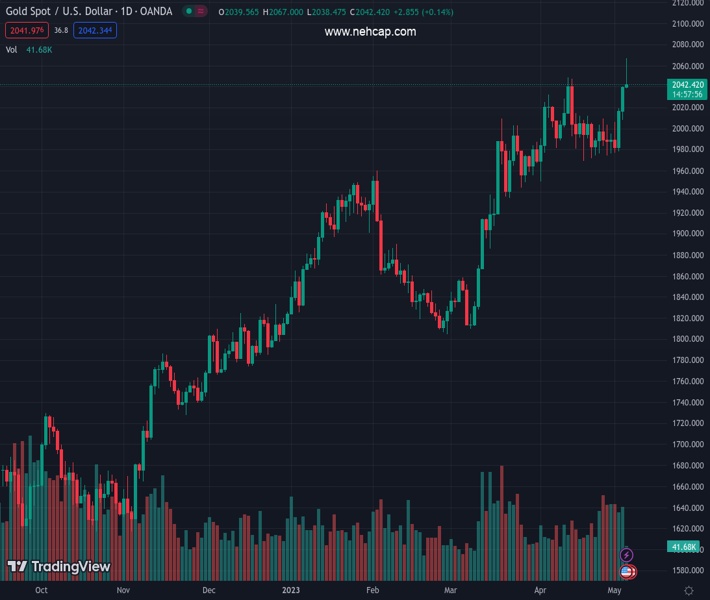The height and width of the screenshot is (600, 710).
Task: Click the US flag economic event icon
Action: click(x=627, y=571)
